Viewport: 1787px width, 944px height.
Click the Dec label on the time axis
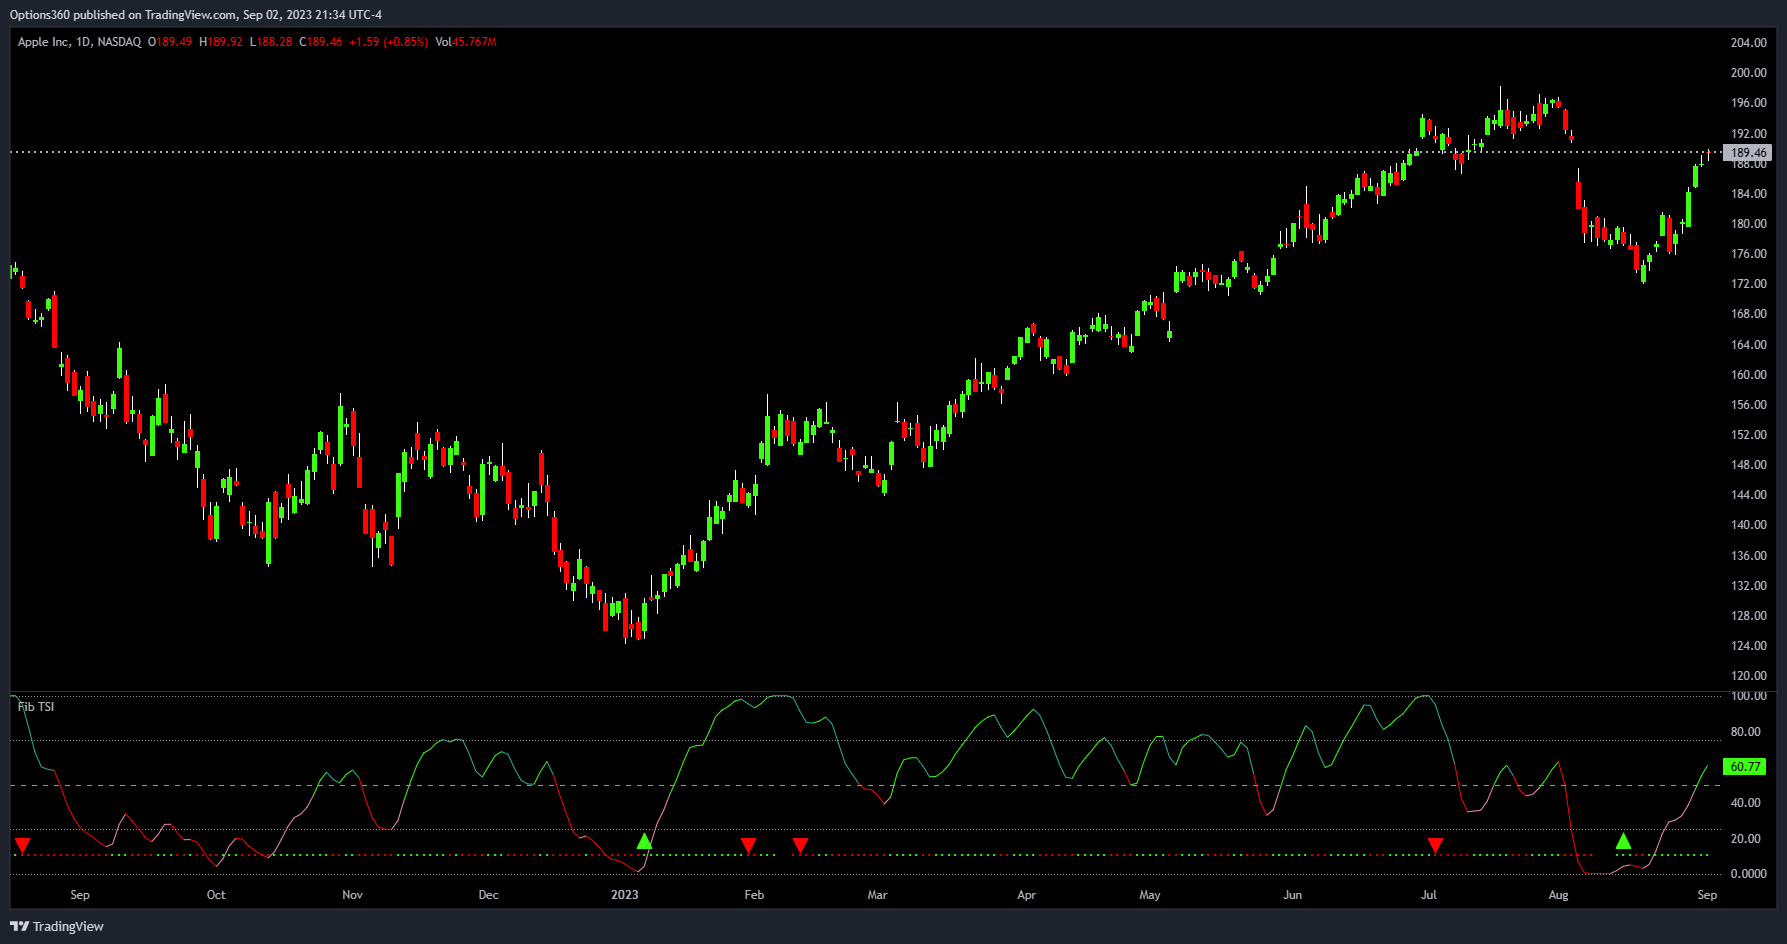pyautogui.click(x=488, y=895)
